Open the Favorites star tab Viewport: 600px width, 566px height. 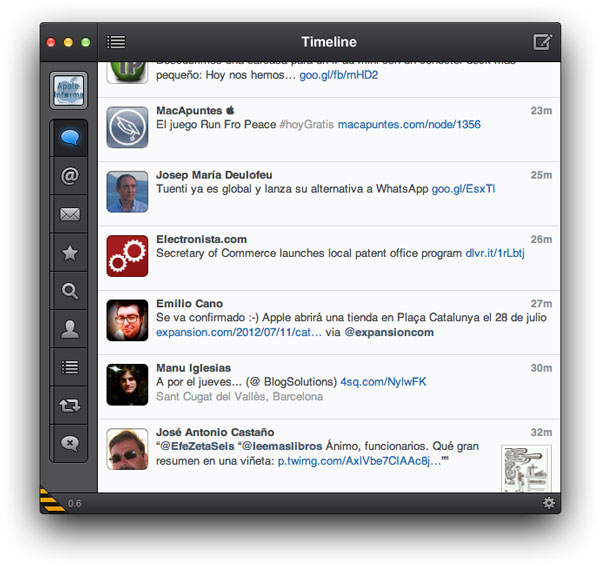pyautogui.click(x=70, y=253)
